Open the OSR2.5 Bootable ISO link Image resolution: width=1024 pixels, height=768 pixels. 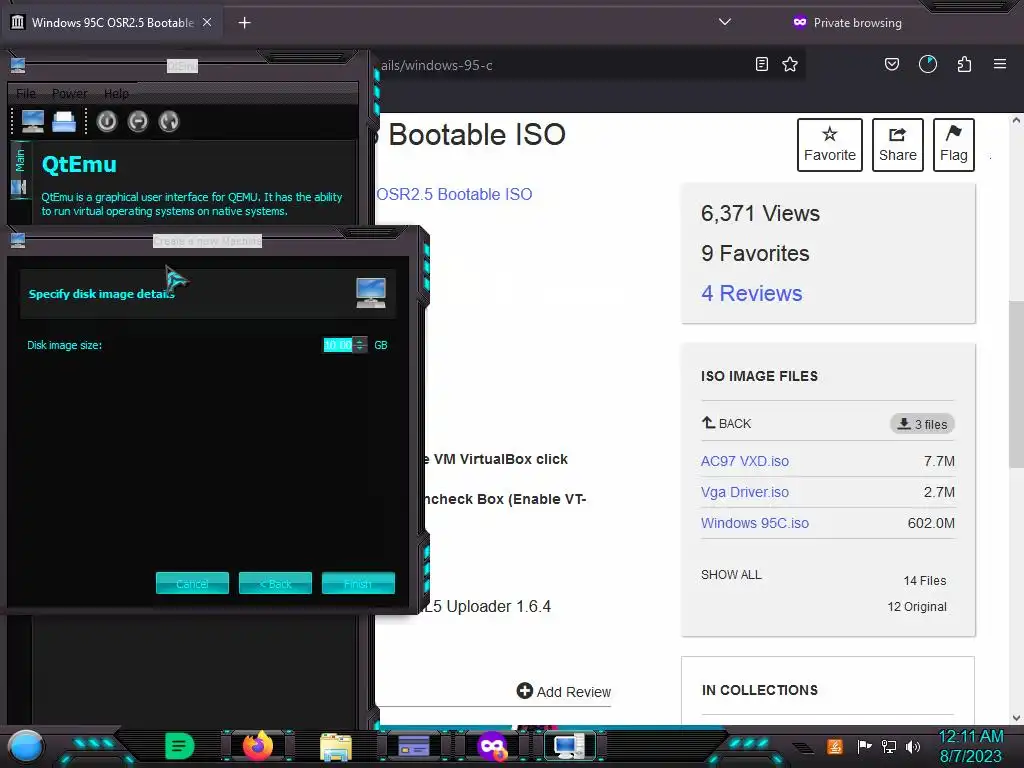[x=455, y=194]
